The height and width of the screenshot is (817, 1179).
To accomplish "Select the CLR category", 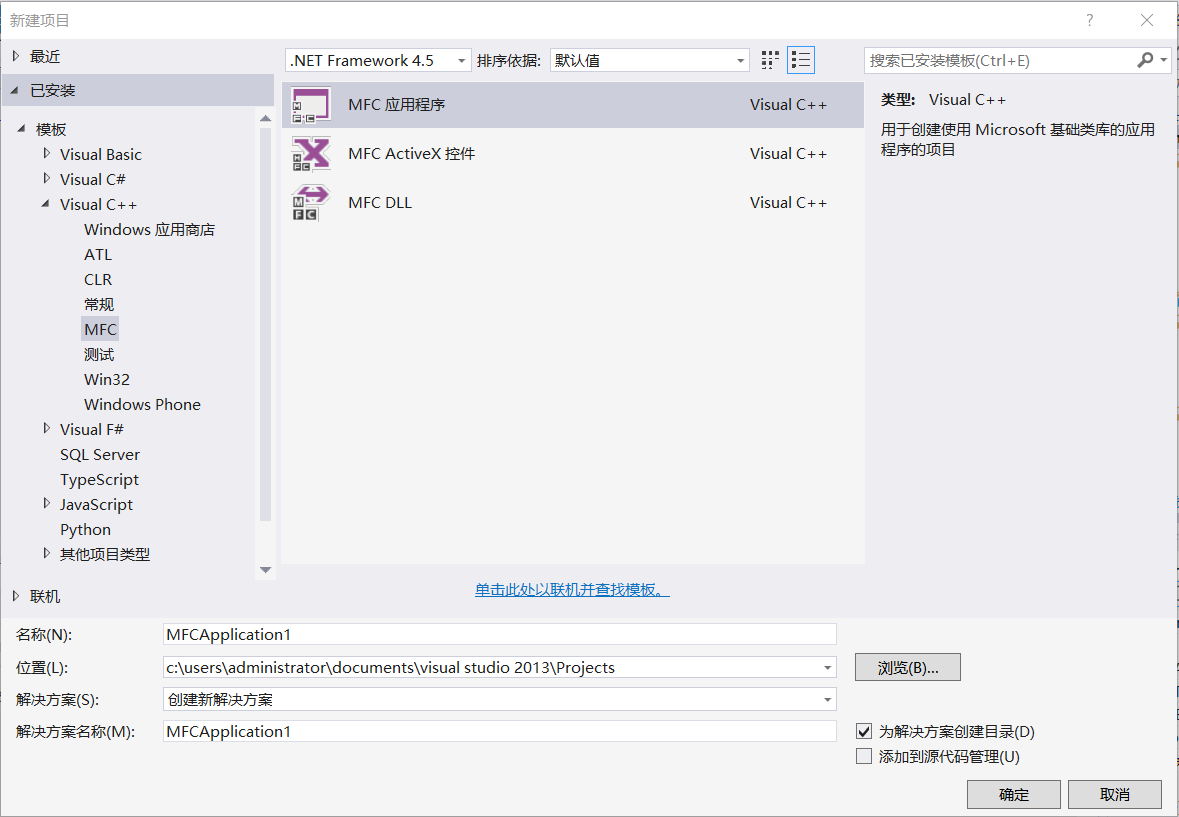I will (98, 280).
